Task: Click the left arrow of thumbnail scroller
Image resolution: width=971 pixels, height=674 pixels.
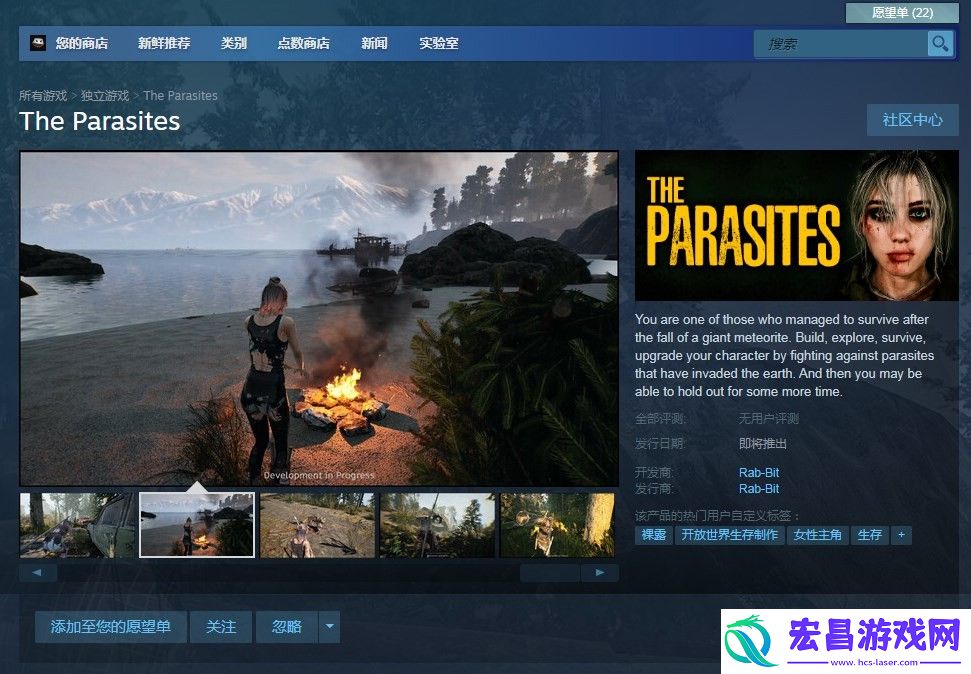Action: click(x=38, y=572)
